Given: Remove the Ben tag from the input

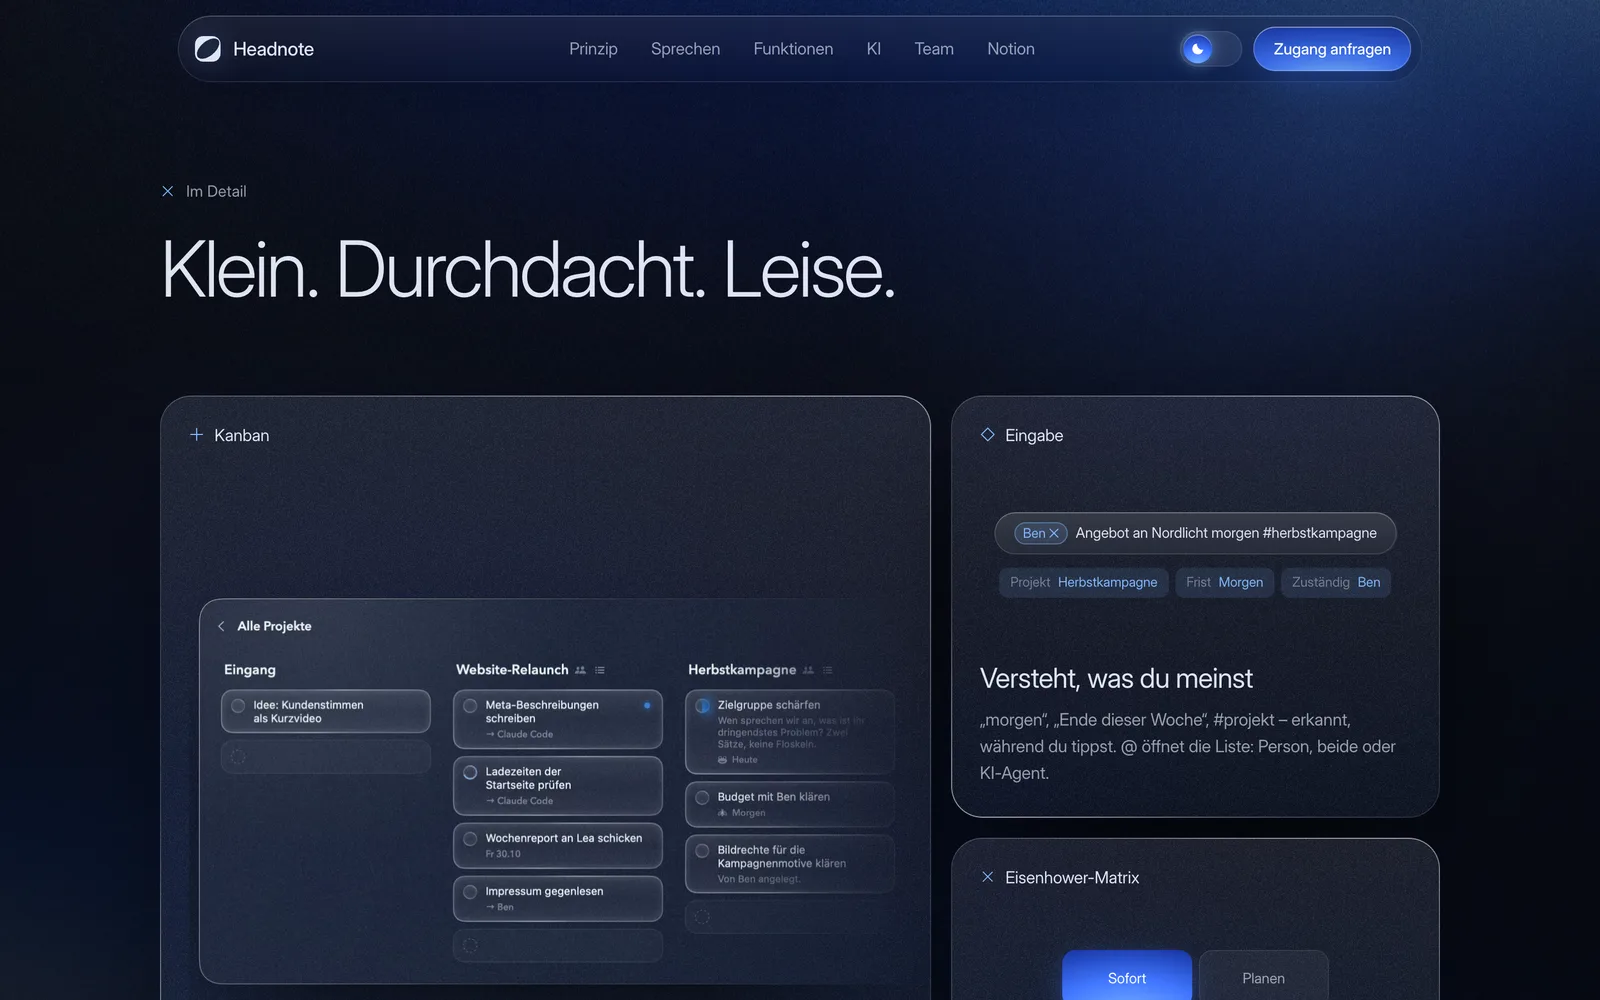Looking at the screenshot, I should point(1054,534).
